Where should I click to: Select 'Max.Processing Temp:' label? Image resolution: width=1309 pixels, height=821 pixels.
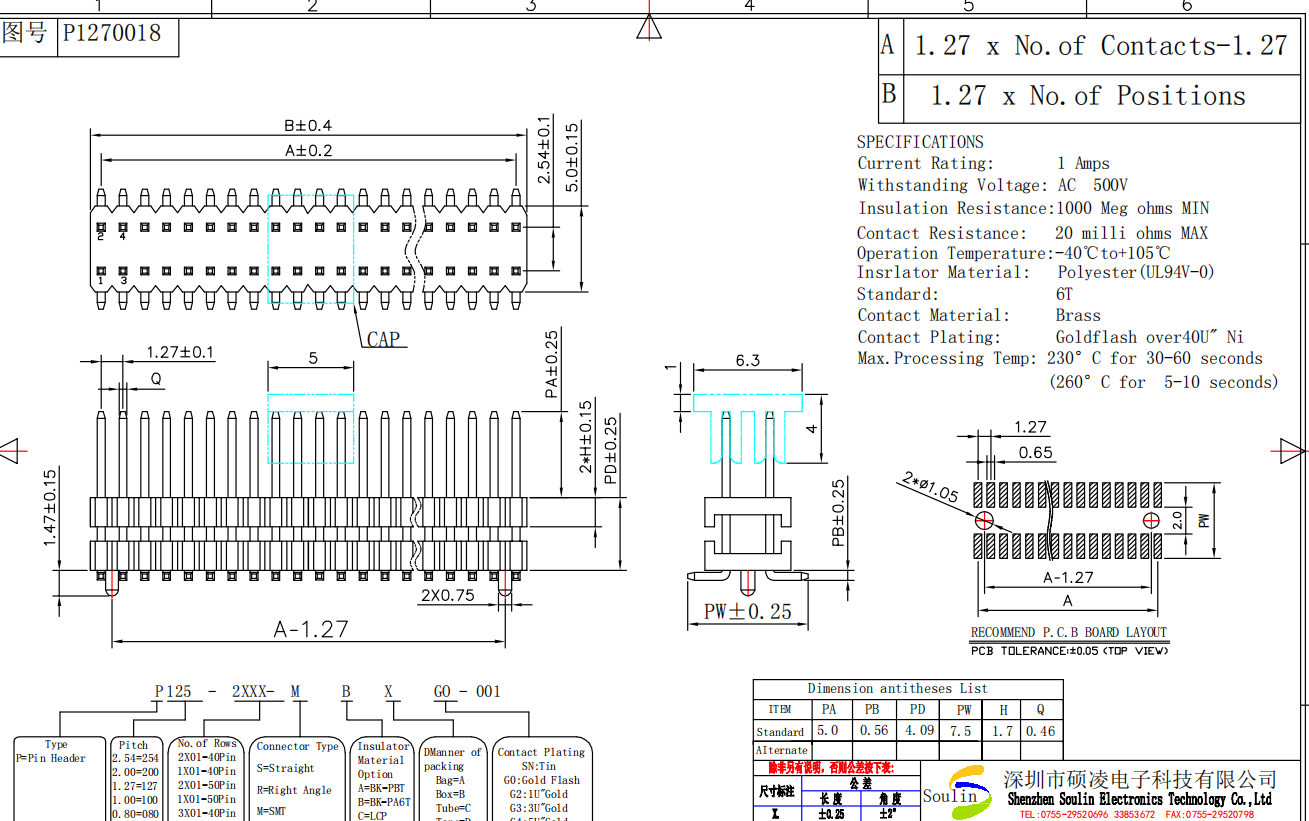point(946,359)
